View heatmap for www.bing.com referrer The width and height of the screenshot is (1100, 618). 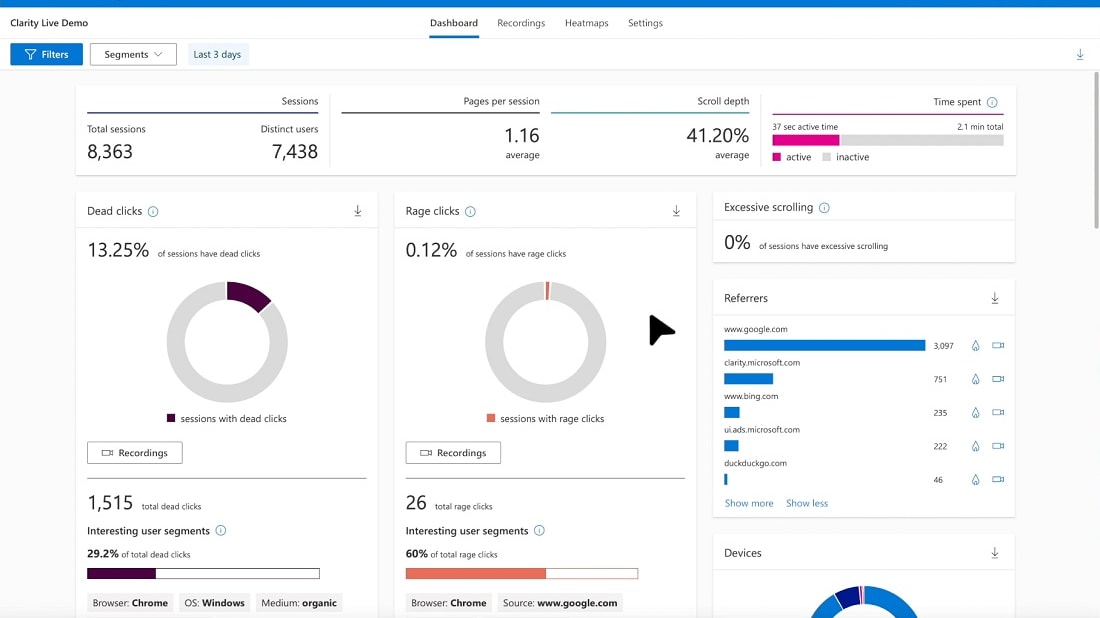coord(975,412)
